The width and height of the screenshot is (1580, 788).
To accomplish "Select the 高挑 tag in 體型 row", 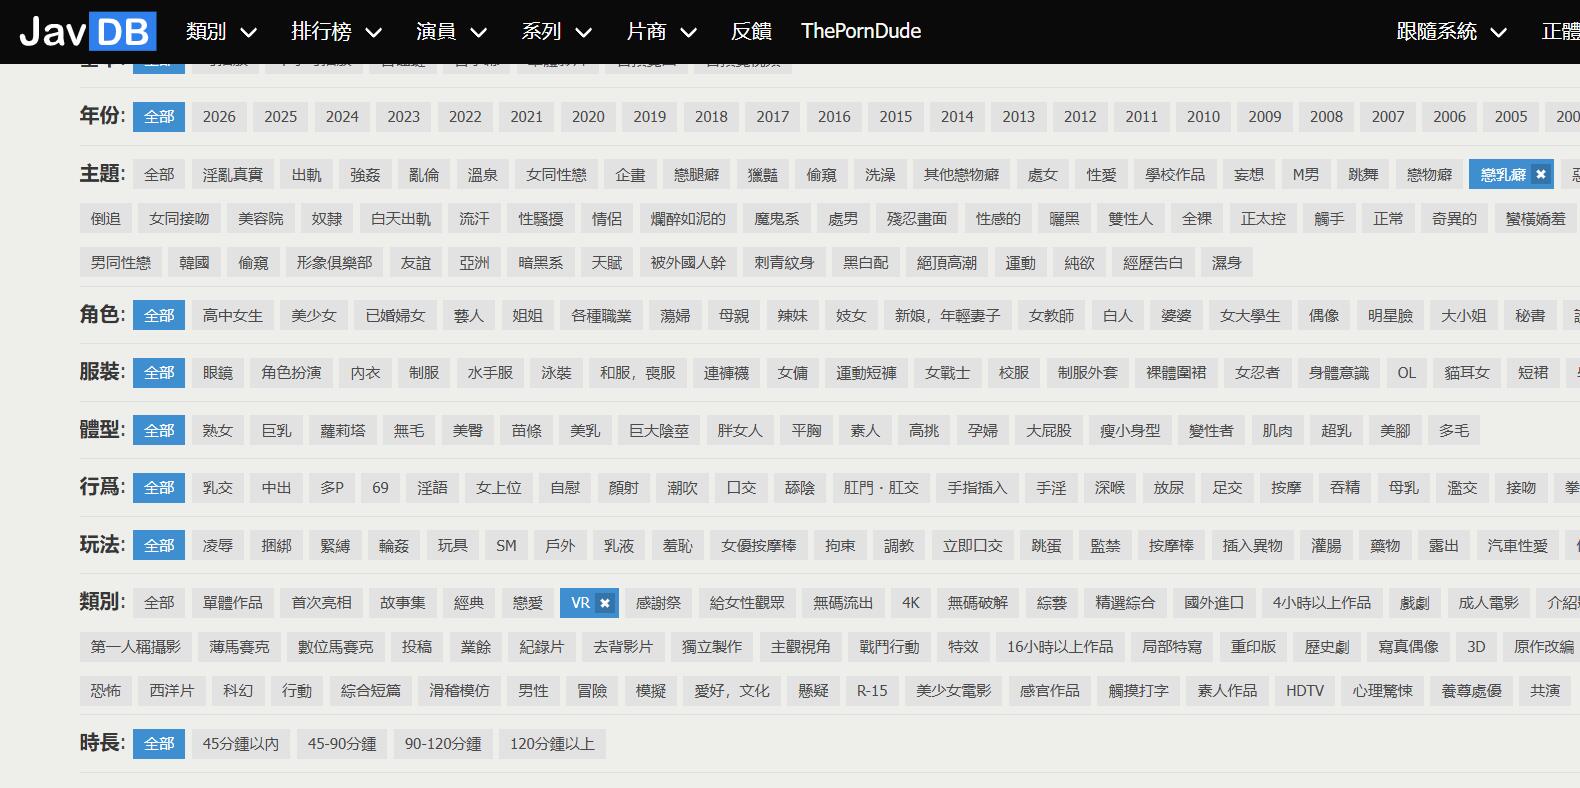I will [x=924, y=431].
